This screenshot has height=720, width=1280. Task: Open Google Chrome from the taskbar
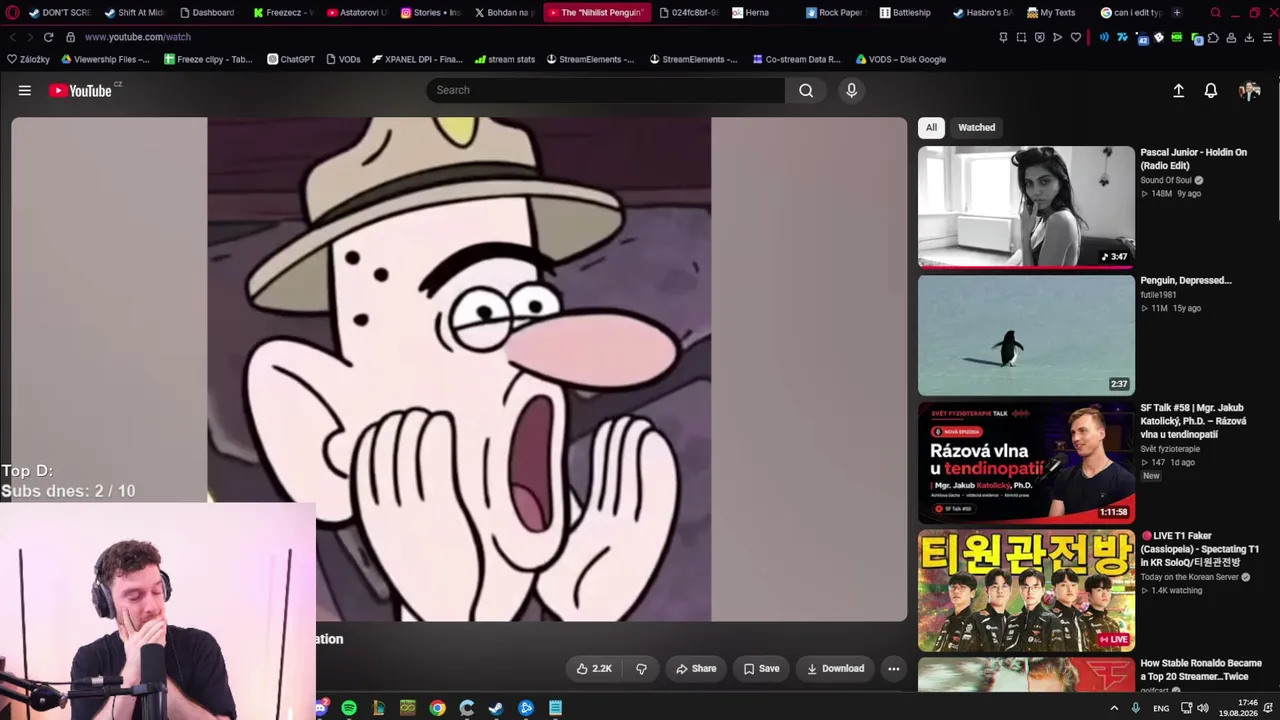point(437,708)
